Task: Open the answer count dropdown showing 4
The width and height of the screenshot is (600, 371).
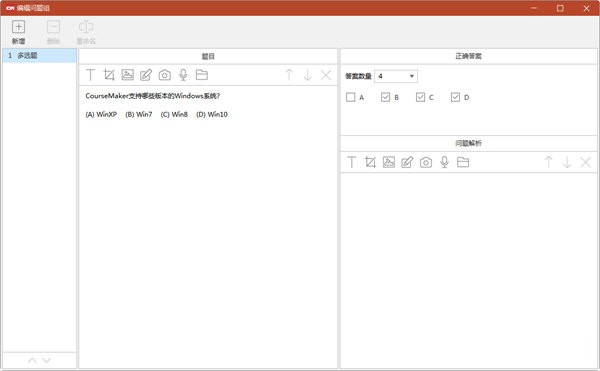Action: 396,76
